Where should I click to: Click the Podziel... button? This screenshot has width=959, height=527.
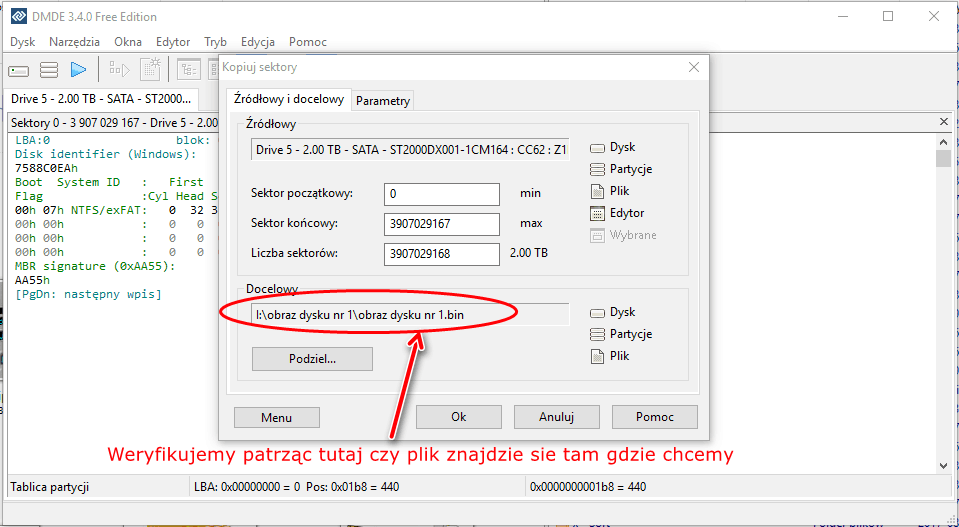[312, 358]
